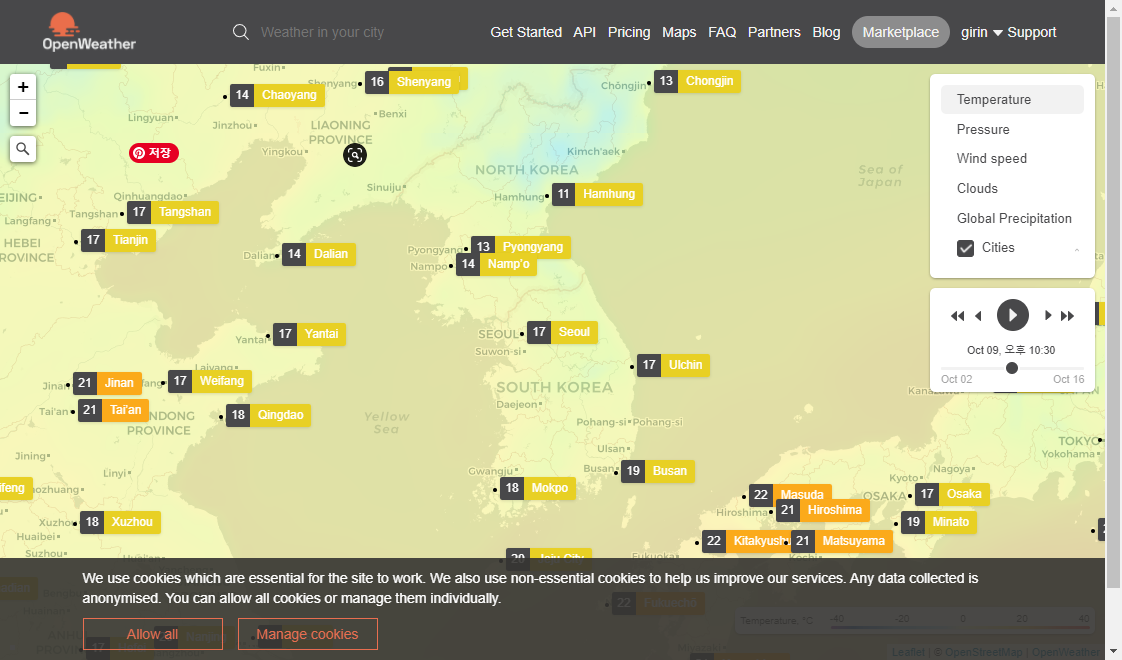Click the Matsuyama city marker
Screen dimensions: 1122x660
coord(842,541)
